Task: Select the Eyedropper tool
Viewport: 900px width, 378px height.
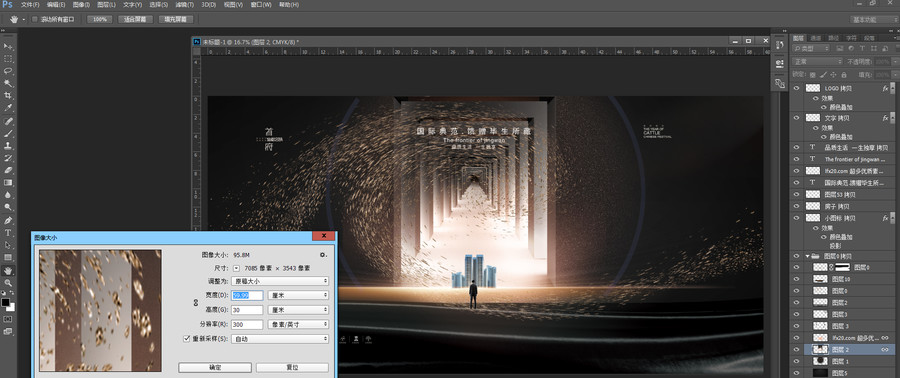Action: (8, 108)
